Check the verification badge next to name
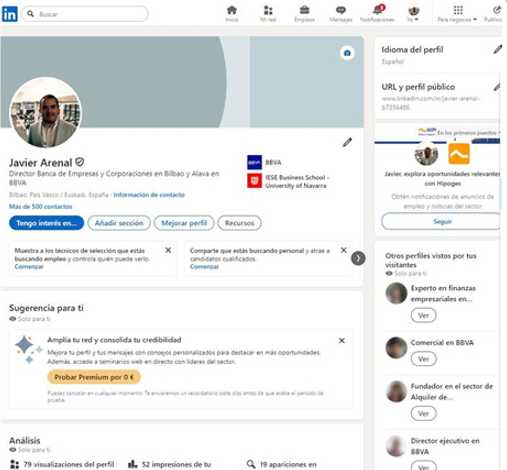Image resolution: width=507 pixels, height=470 pixels. click(x=79, y=162)
